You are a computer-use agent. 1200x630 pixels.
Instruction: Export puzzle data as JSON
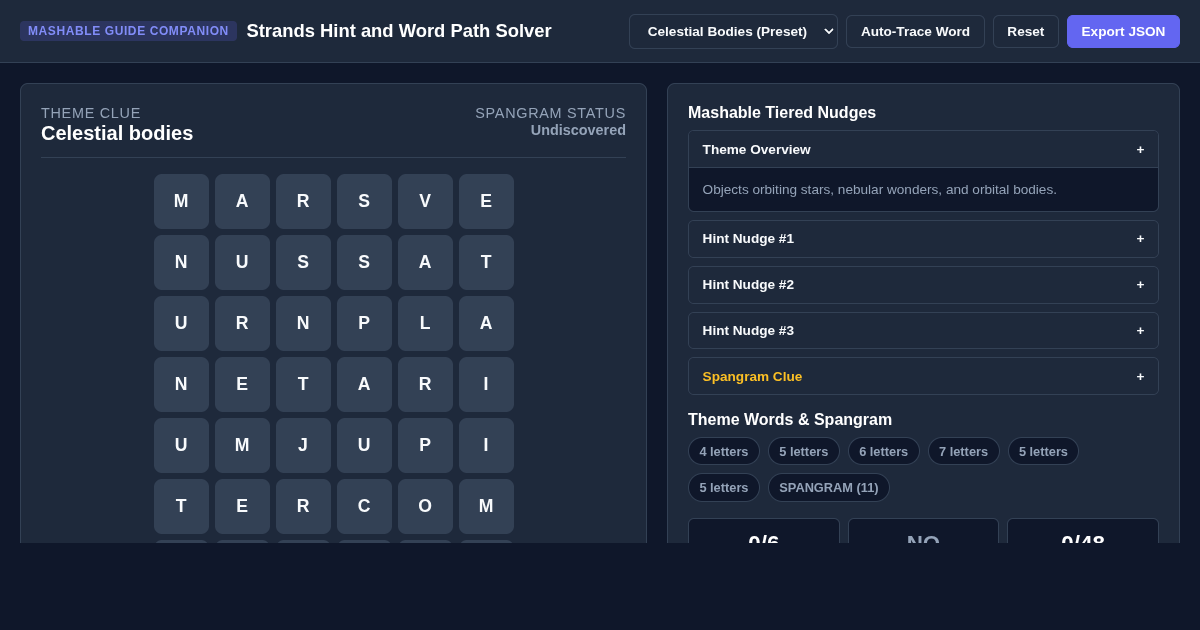(x=1123, y=31)
